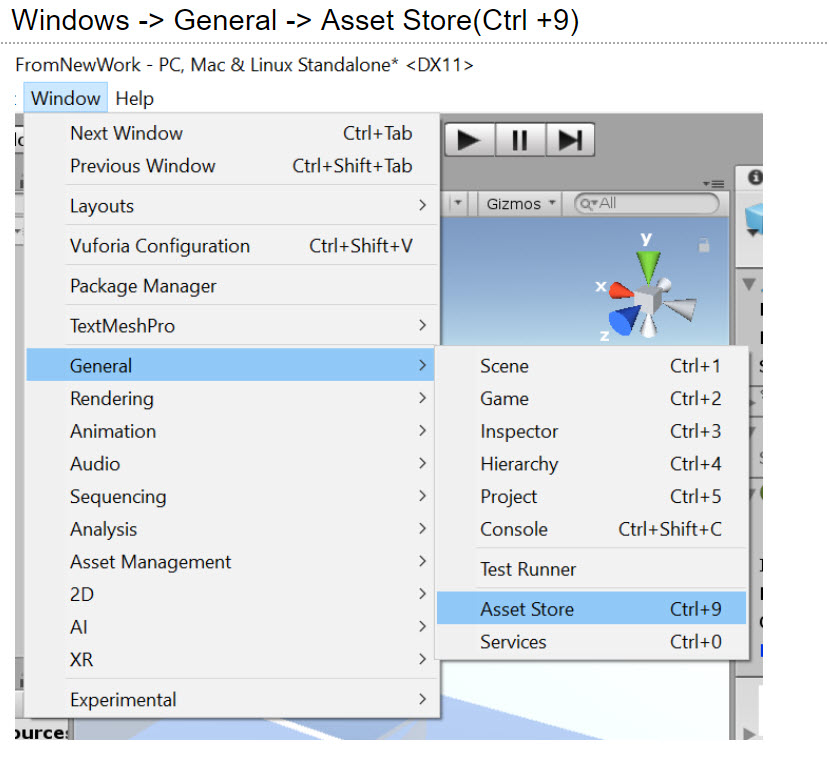Open the Scene view panel options menu
828x761 pixels.
(713, 184)
